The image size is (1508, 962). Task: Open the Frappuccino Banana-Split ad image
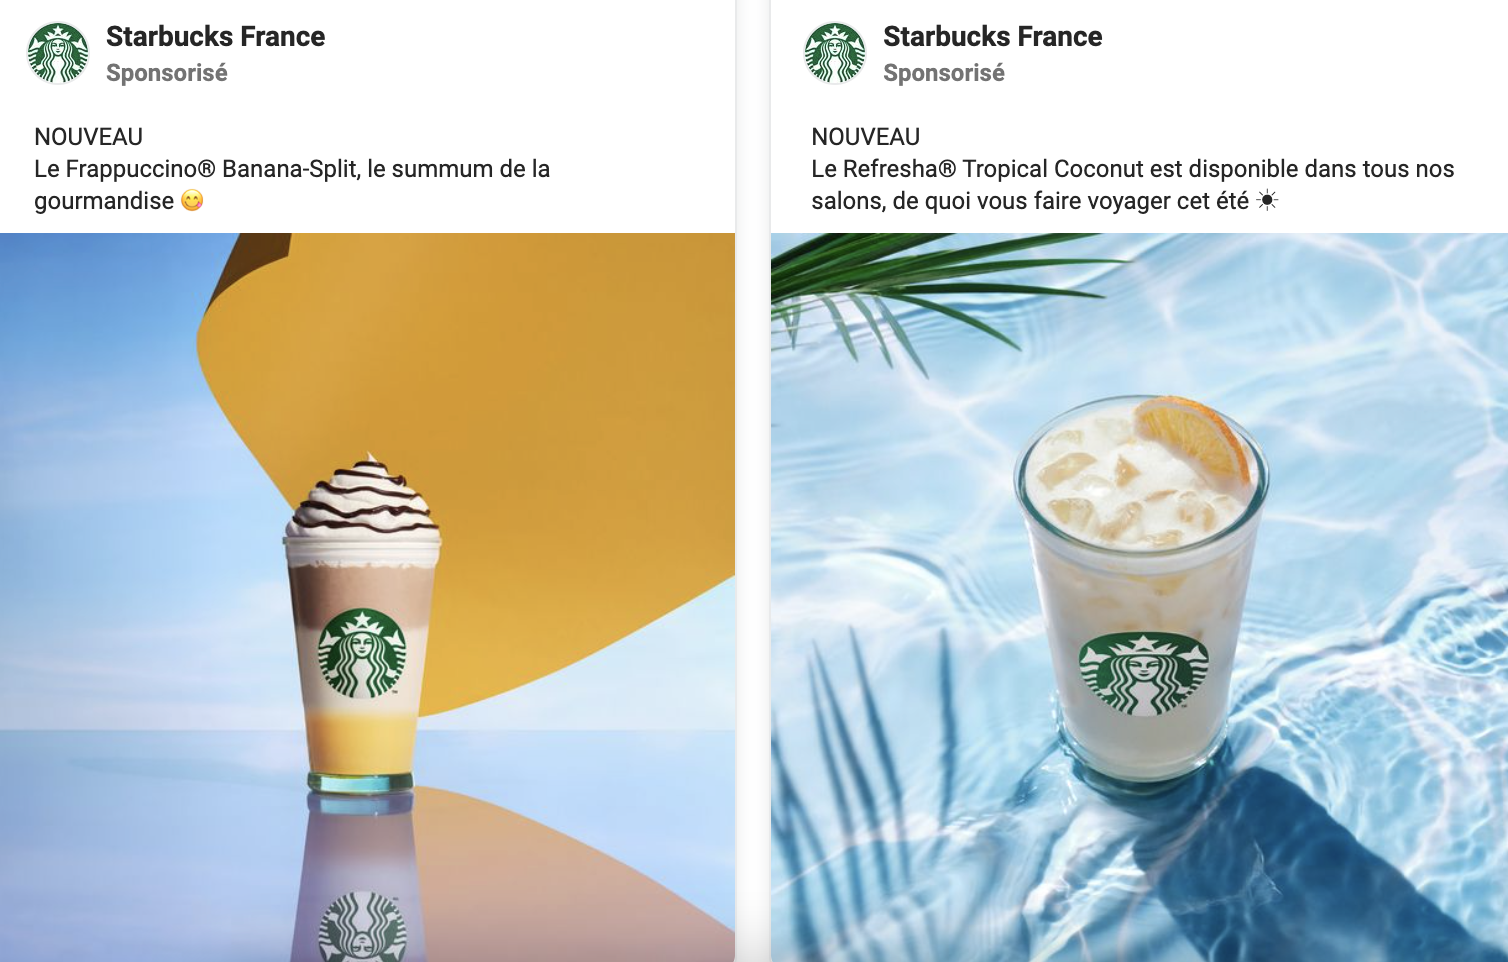(367, 597)
